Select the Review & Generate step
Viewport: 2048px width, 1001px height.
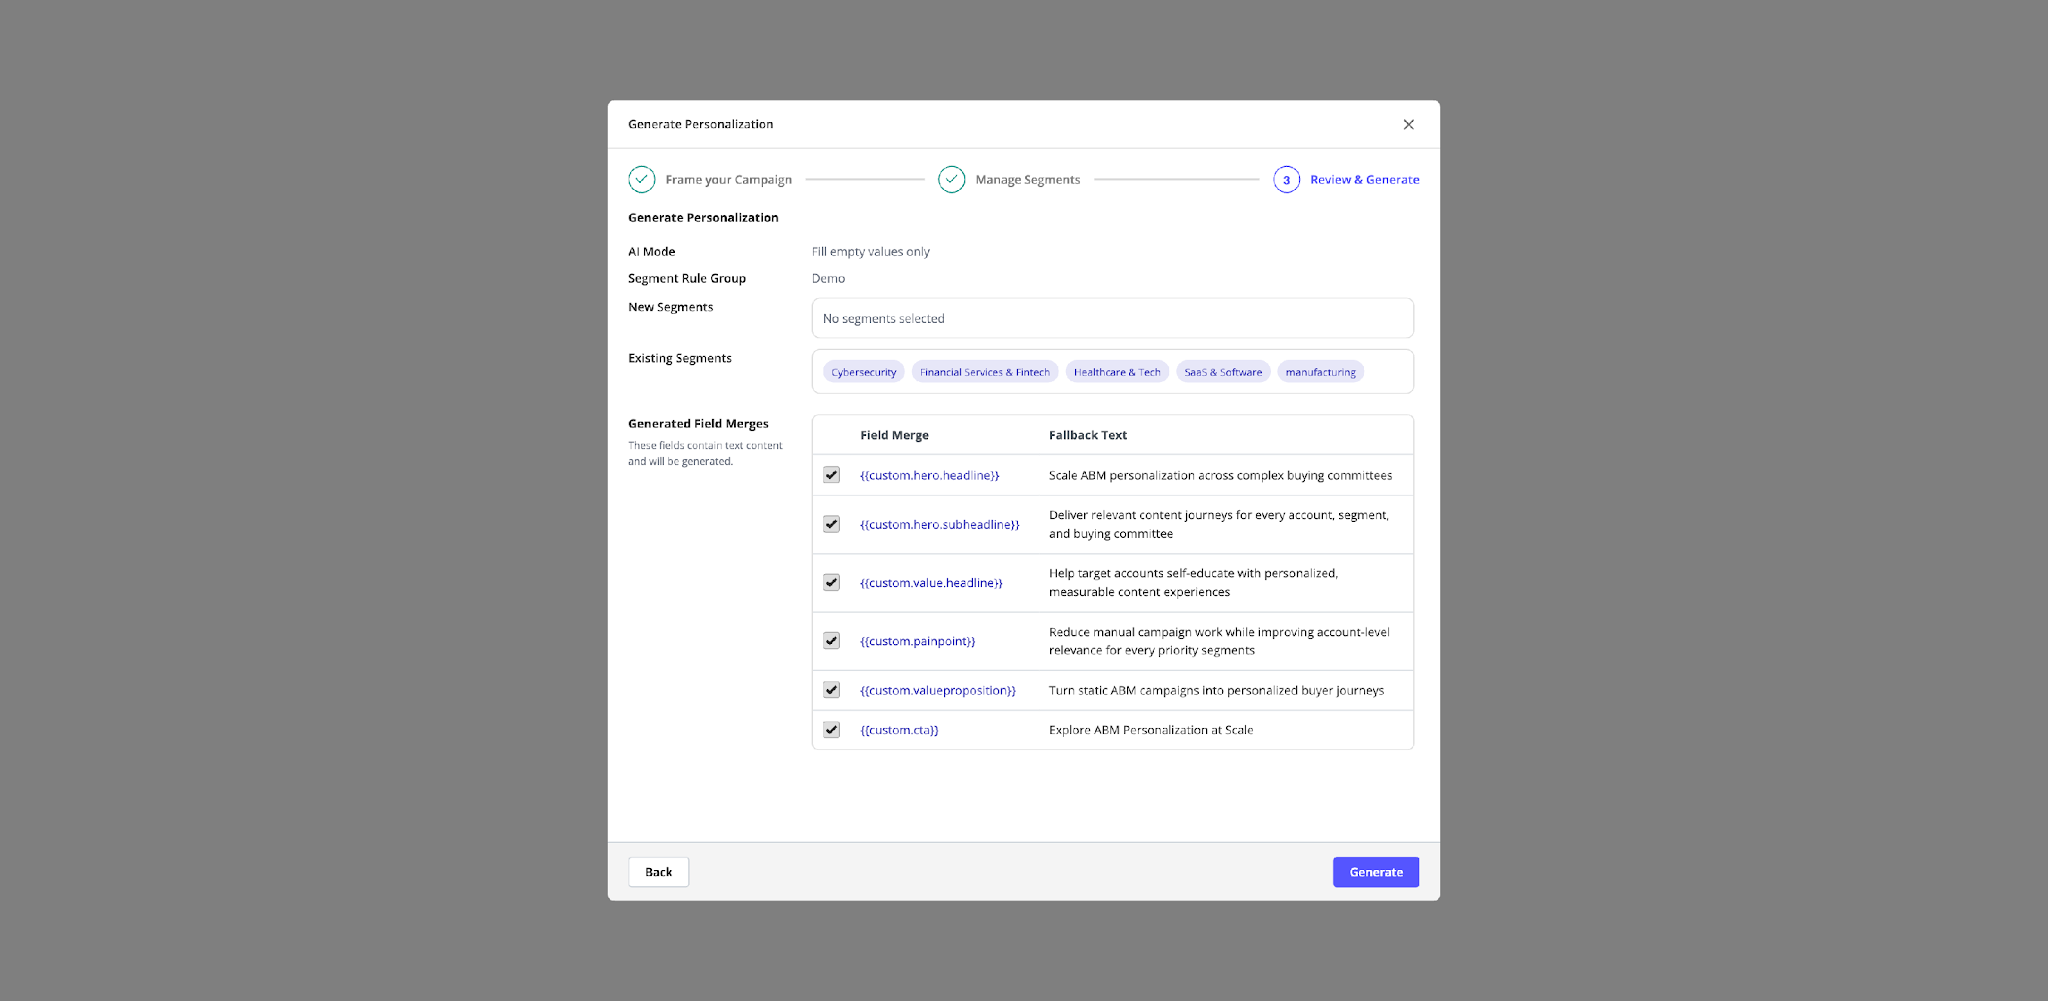(1364, 180)
